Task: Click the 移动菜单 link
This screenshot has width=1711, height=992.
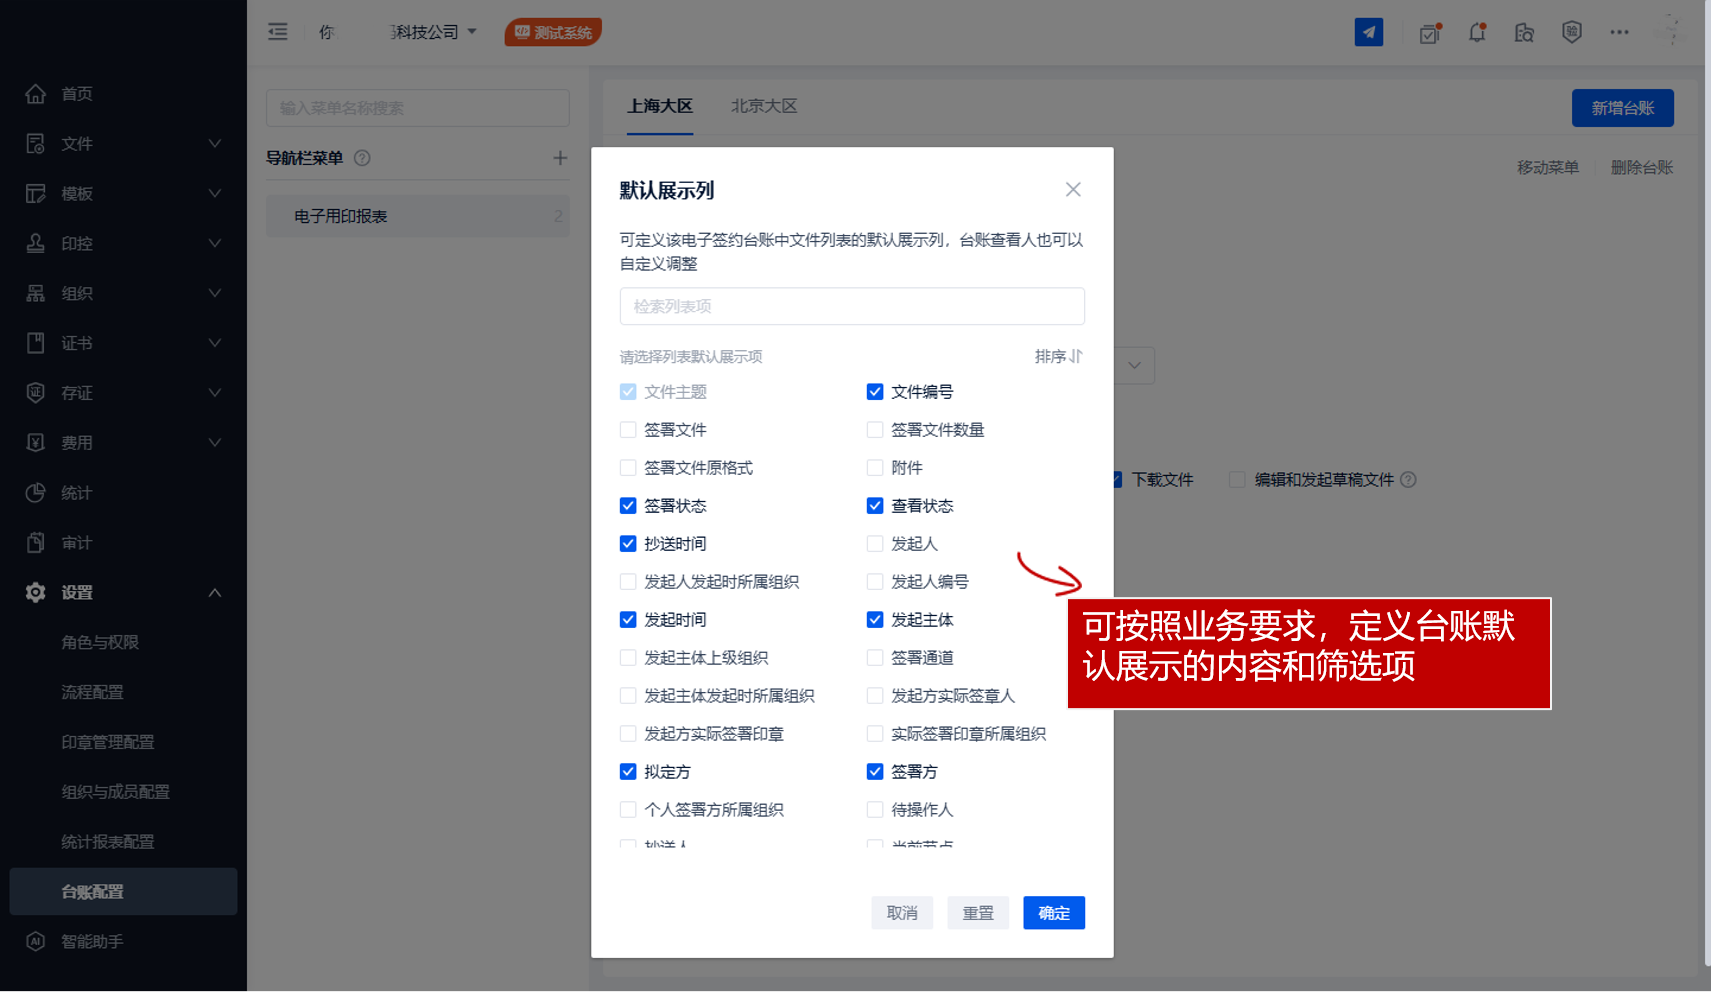Action: tap(1548, 168)
